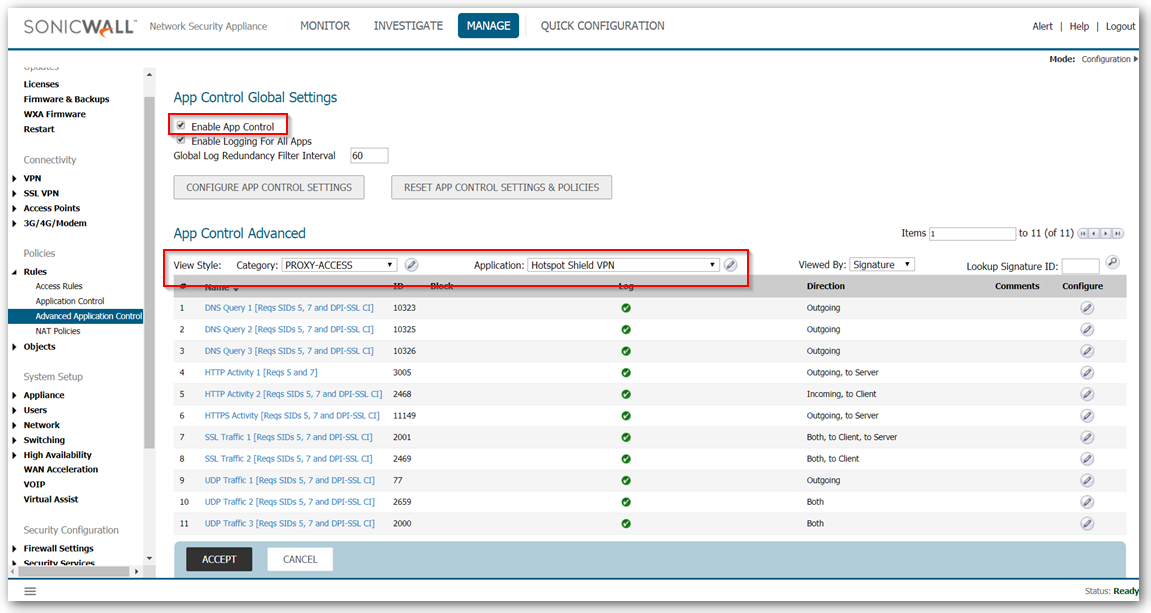This screenshot has width=1151, height=613.
Task: Edit HTTP Activity 2 signature settings icon
Action: pyautogui.click(x=1086, y=394)
